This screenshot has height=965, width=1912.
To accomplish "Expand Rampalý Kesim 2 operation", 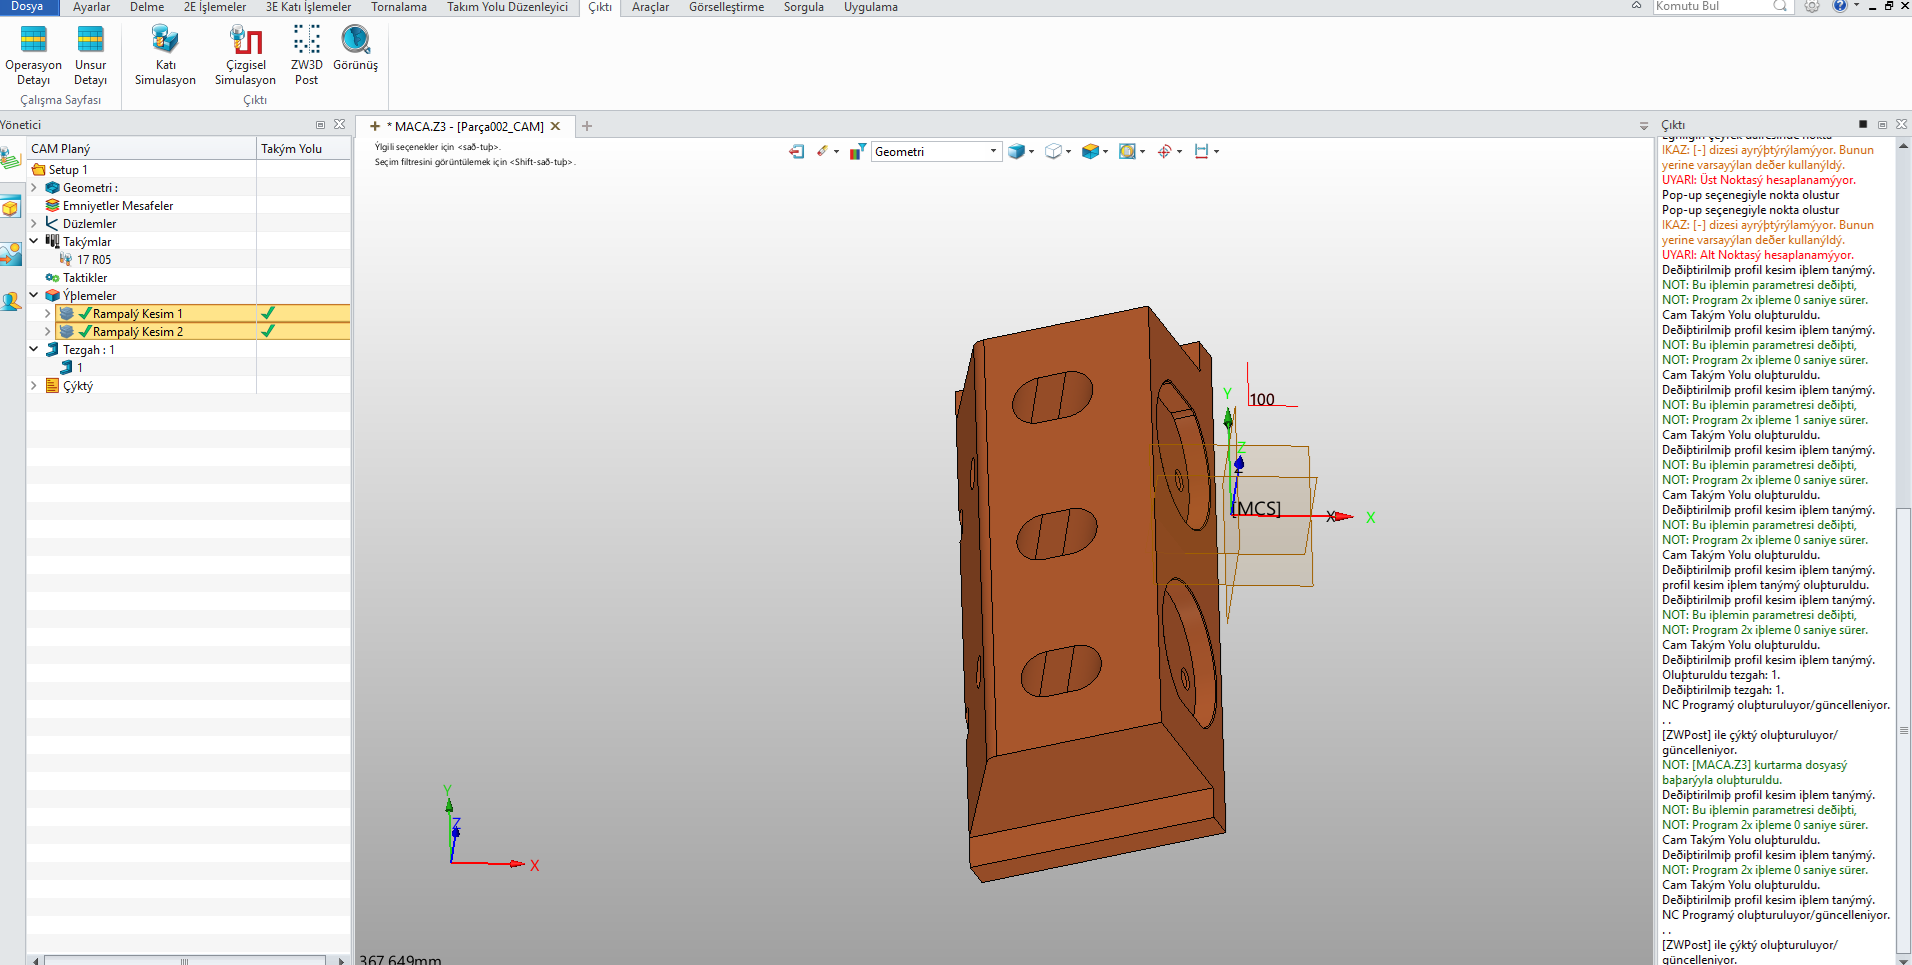I will [x=47, y=331].
